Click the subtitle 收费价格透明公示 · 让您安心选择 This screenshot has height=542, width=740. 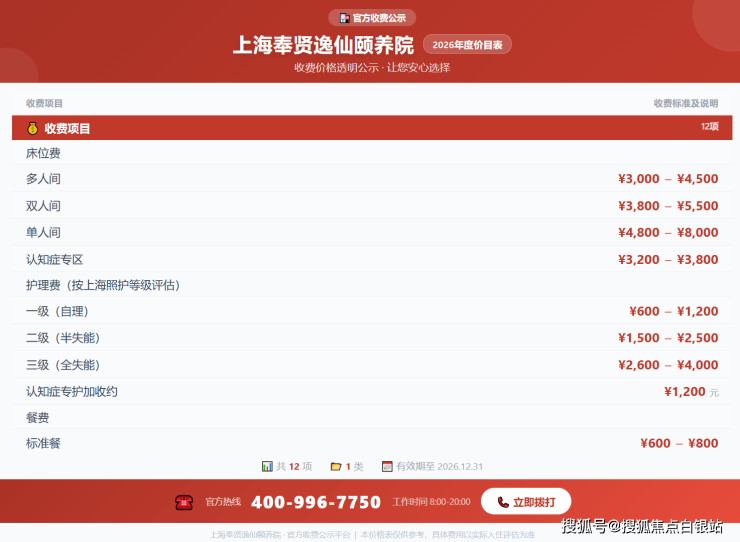(372, 68)
